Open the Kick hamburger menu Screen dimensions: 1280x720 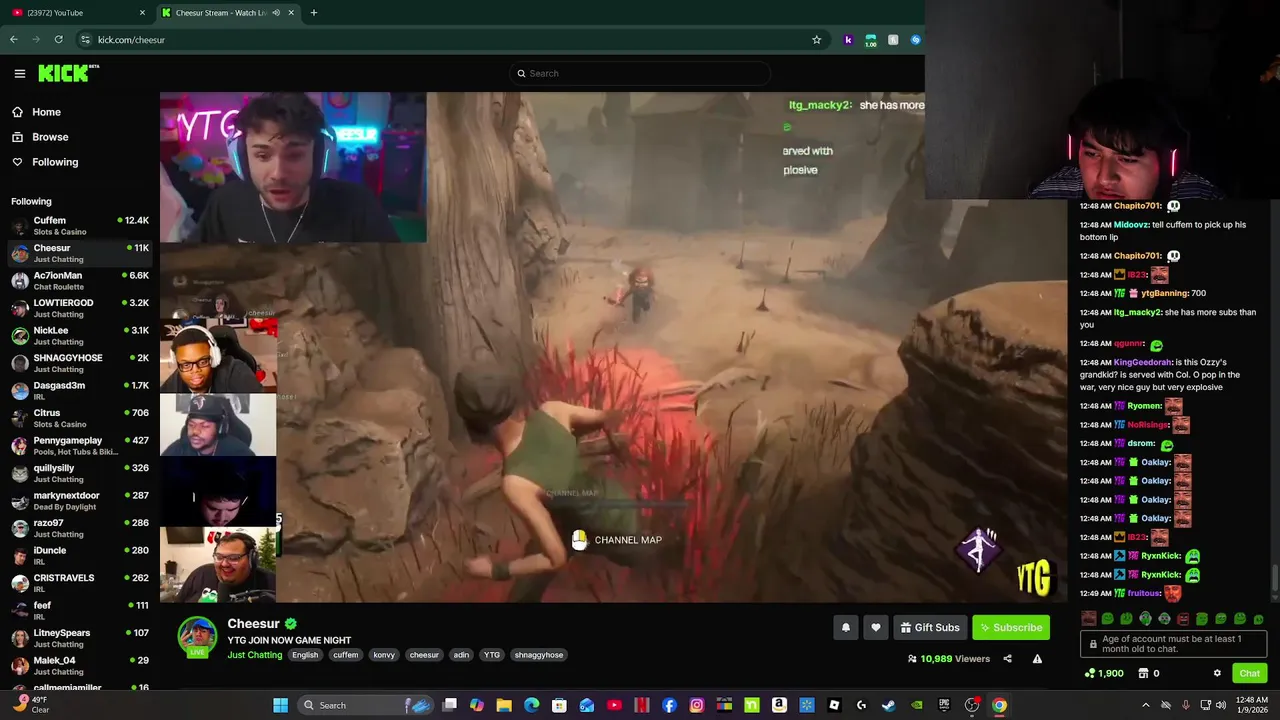pos(19,73)
